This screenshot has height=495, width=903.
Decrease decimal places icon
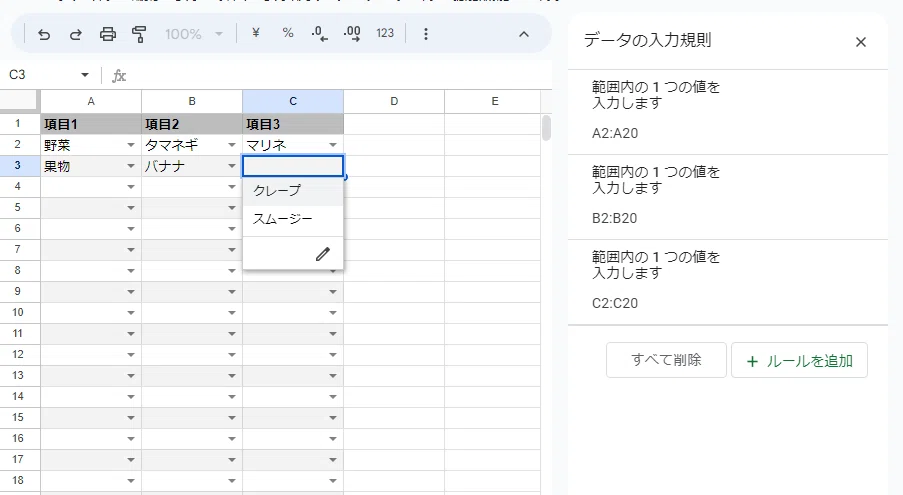pyautogui.click(x=320, y=34)
